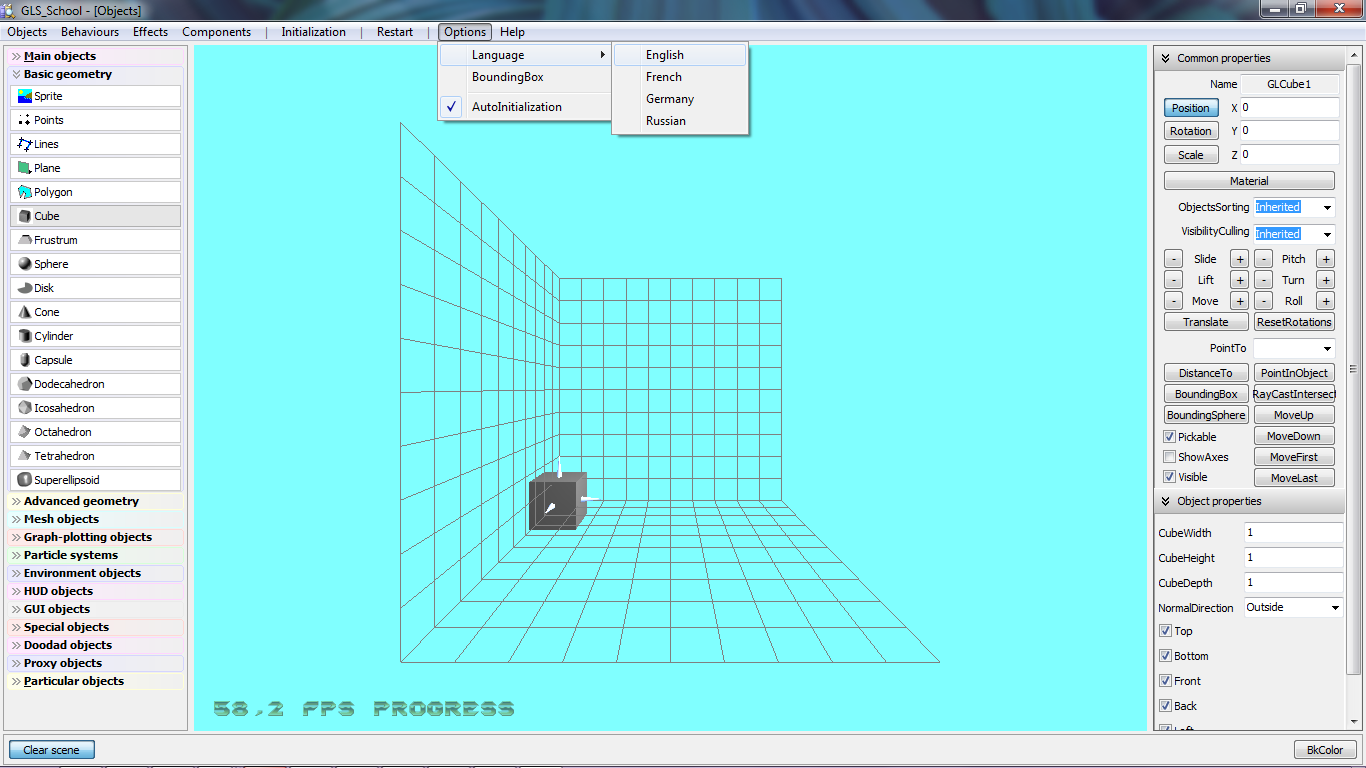The width and height of the screenshot is (1366, 768).
Task: Click the CubeWidth input field
Action: coord(1292,533)
